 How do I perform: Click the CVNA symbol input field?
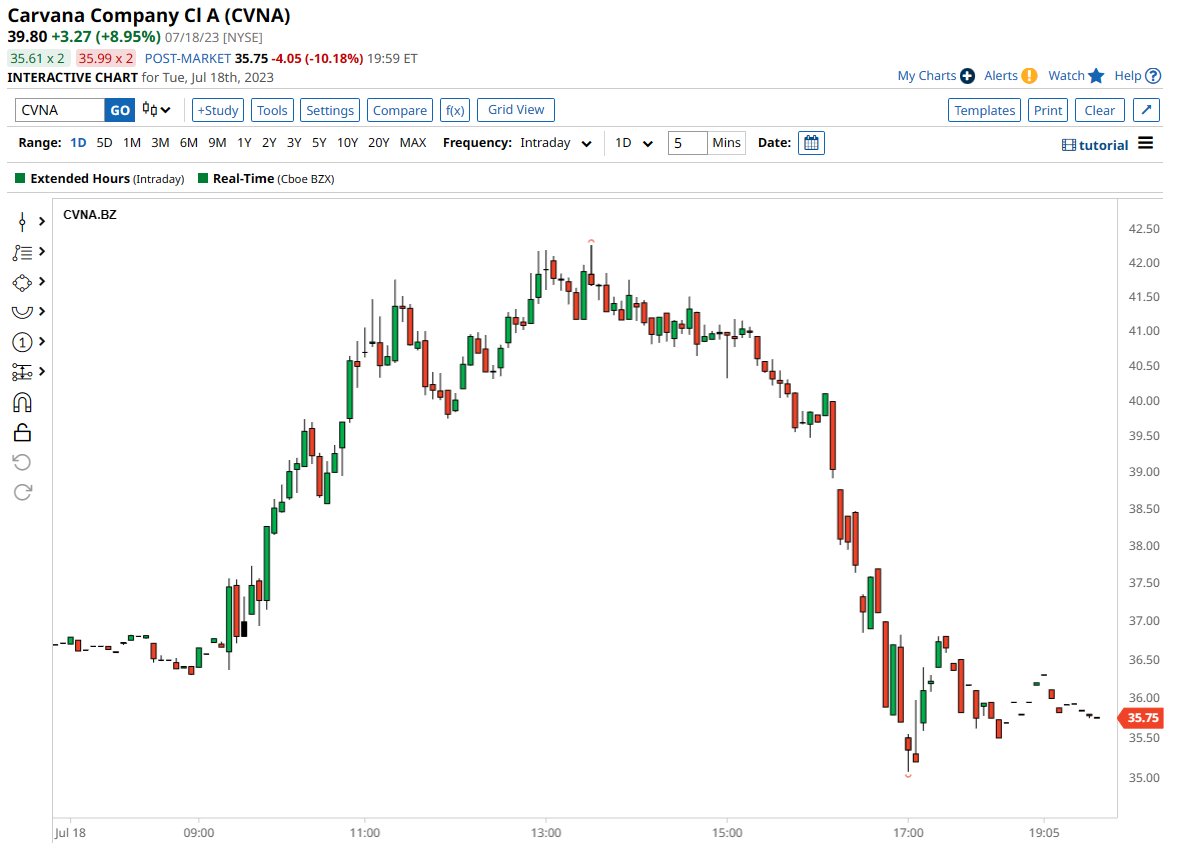click(x=59, y=110)
